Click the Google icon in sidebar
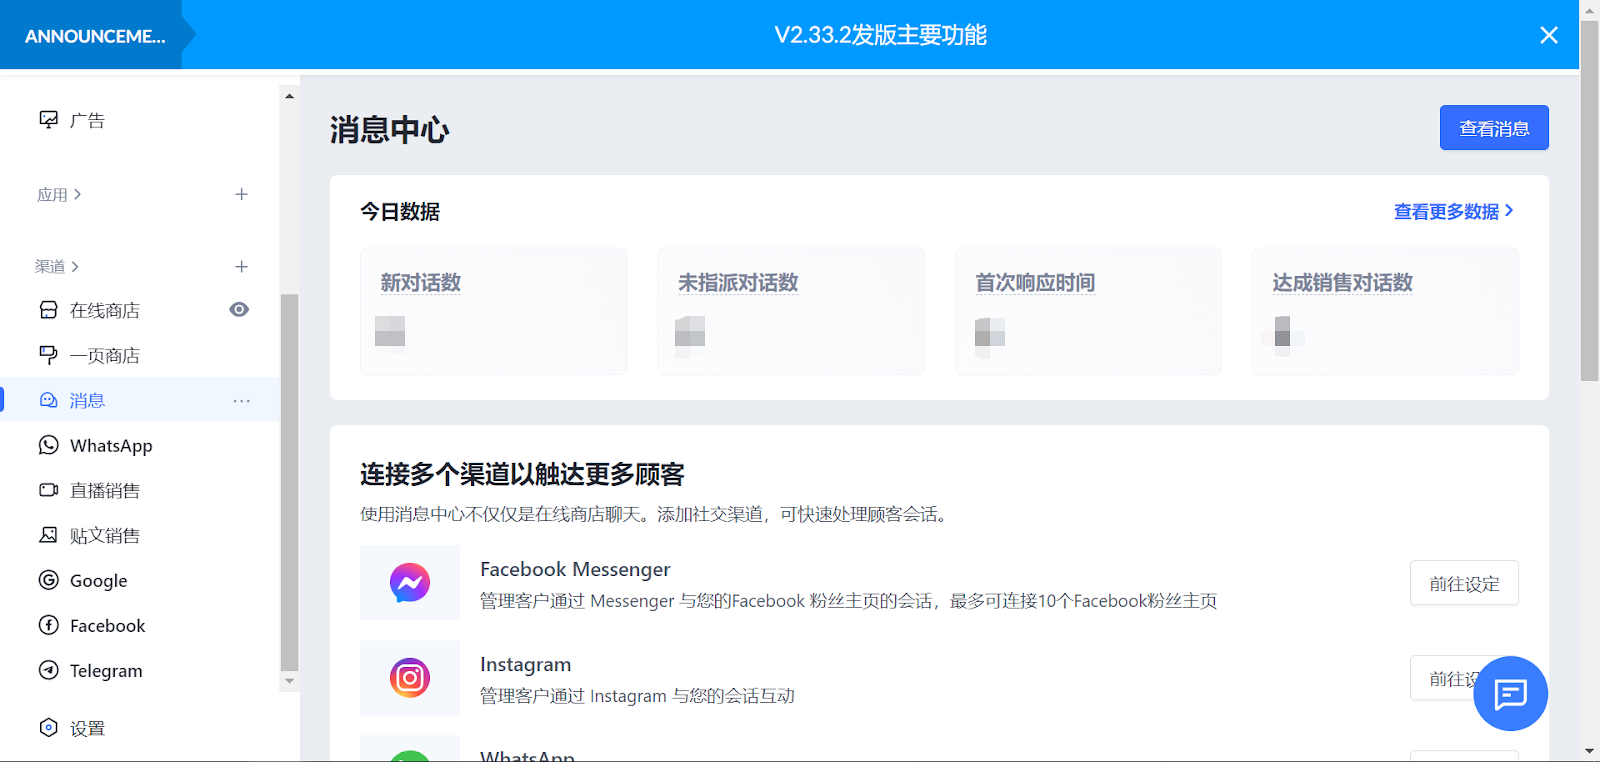Image resolution: width=1600 pixels, height=762 pixels. tap(48, 580)
